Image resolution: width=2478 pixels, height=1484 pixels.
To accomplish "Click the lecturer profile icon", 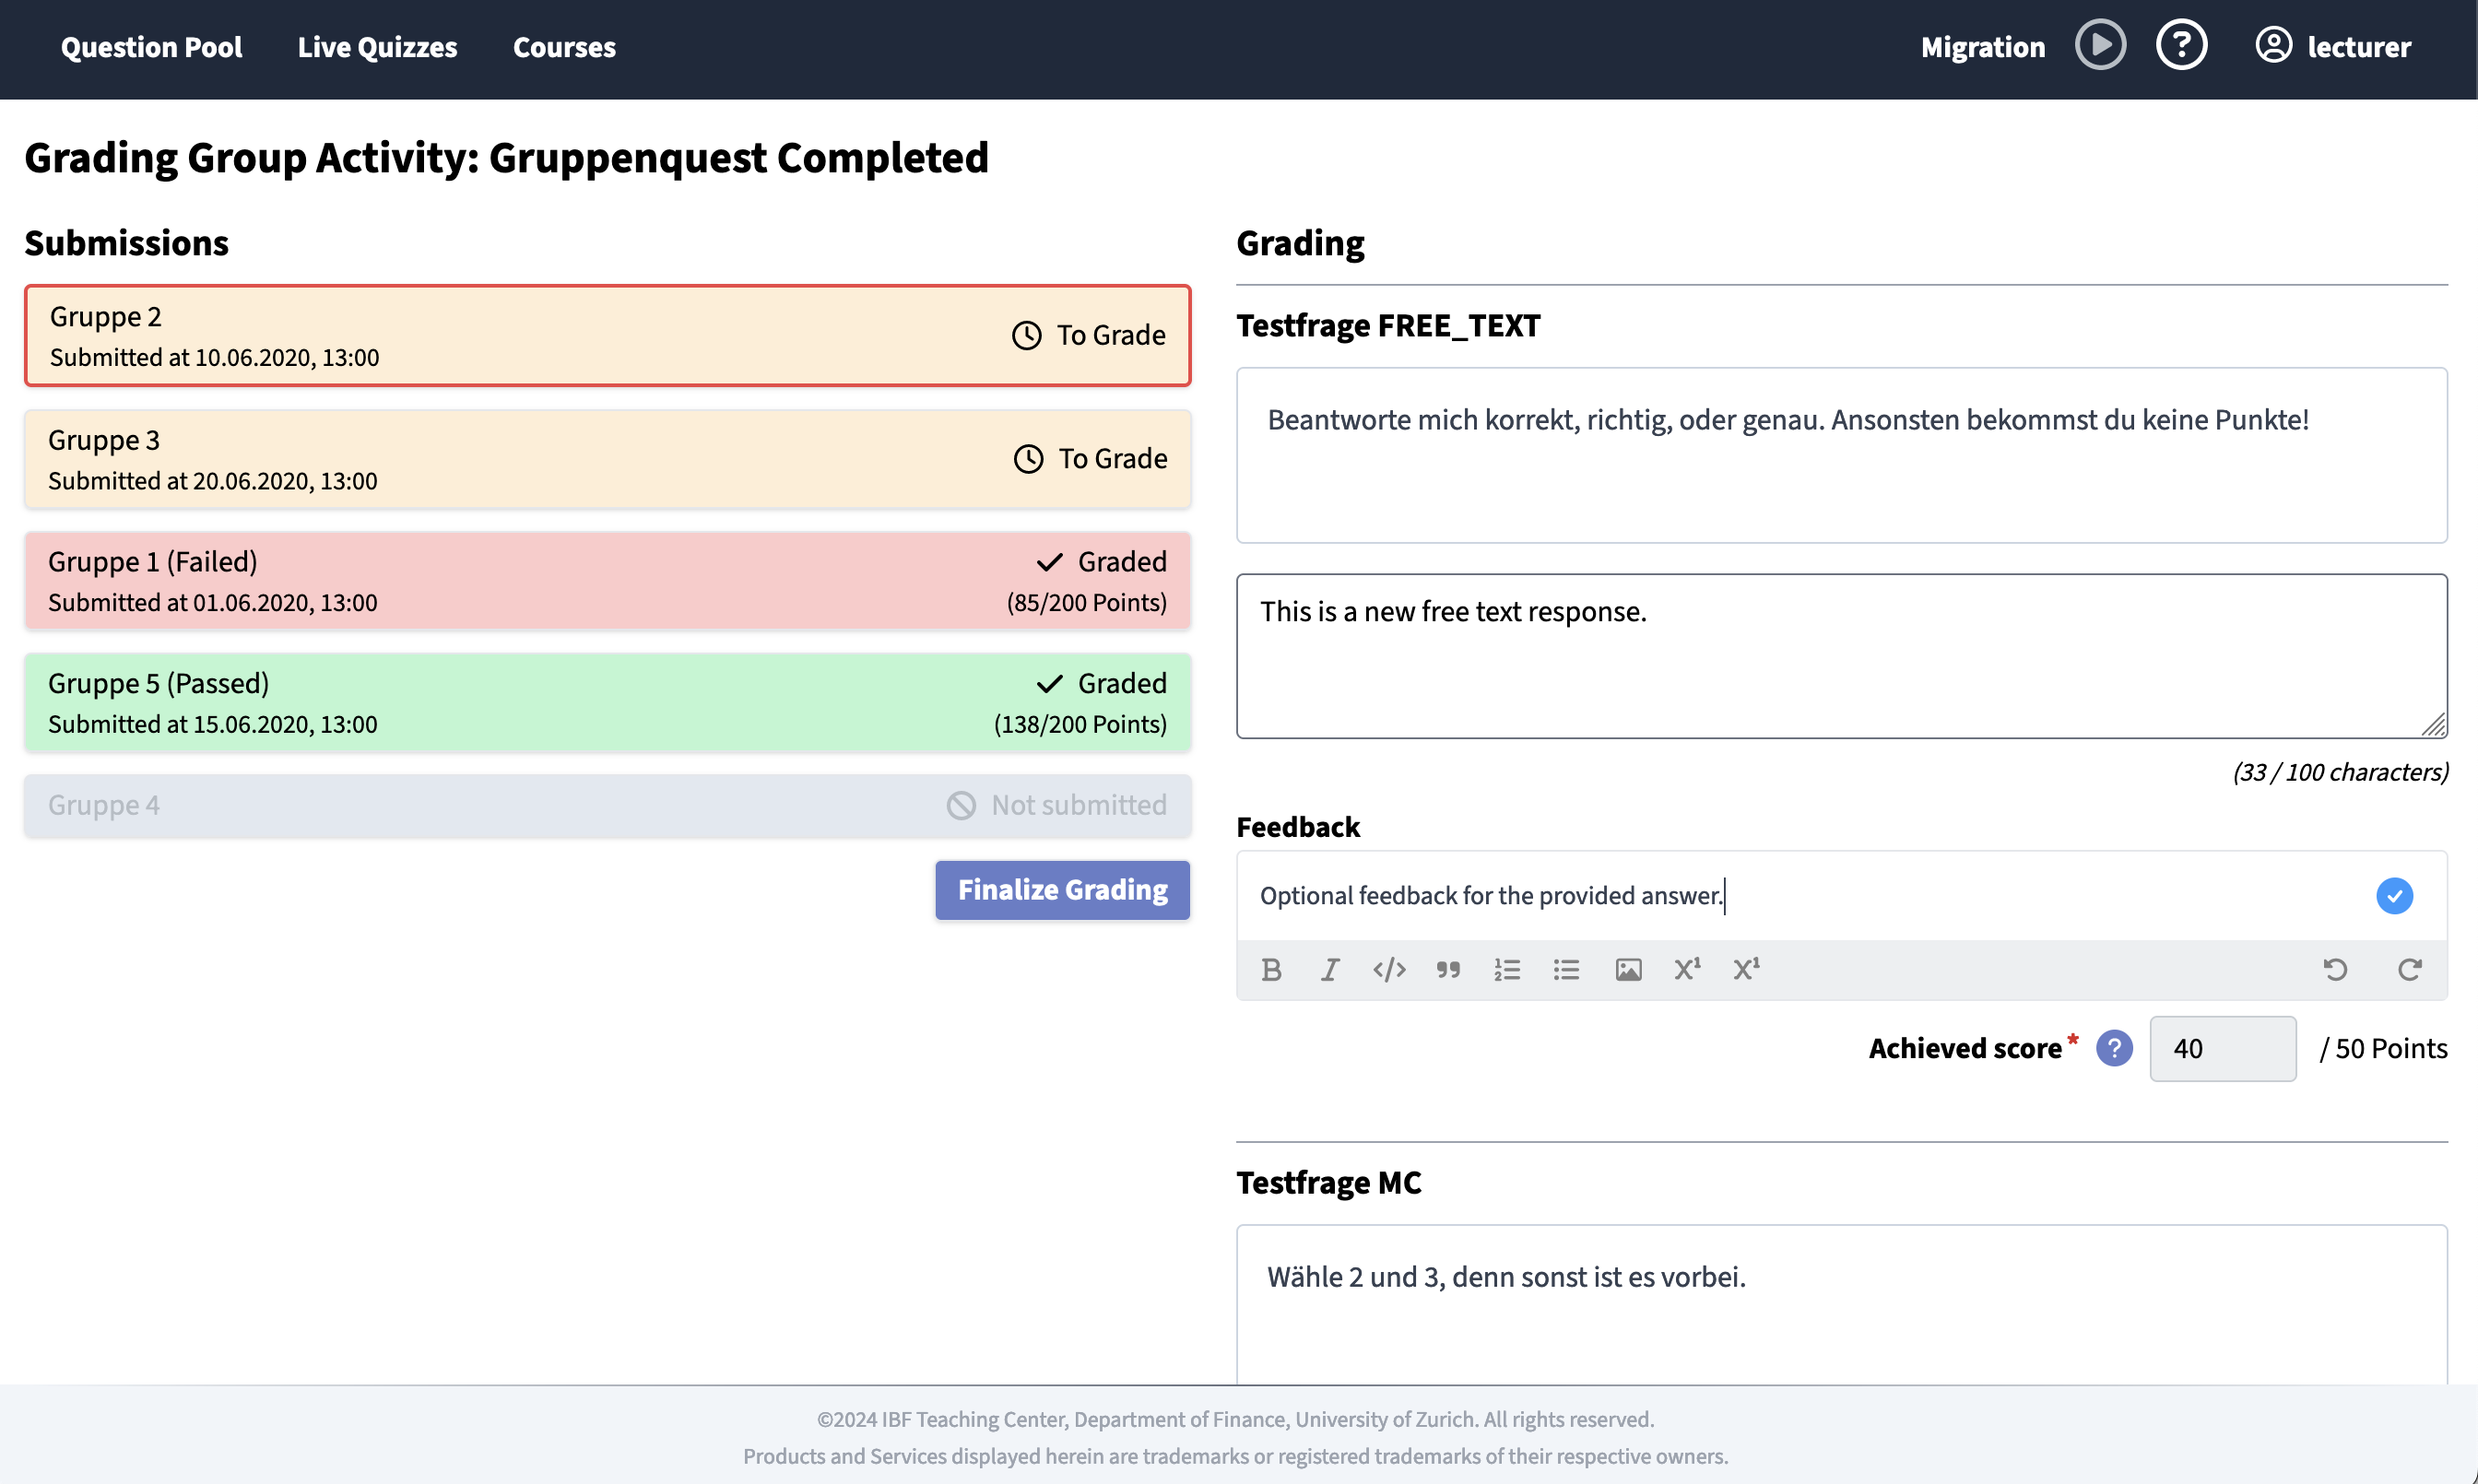I will (2273, 45).
